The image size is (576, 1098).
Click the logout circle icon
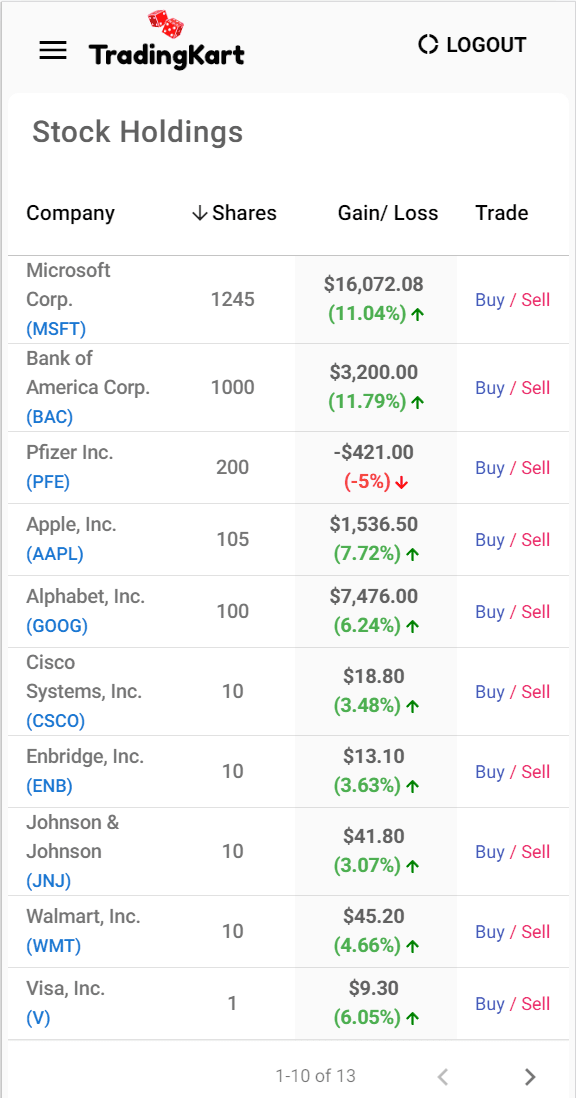pyautogui.click(x=428, y=44)
